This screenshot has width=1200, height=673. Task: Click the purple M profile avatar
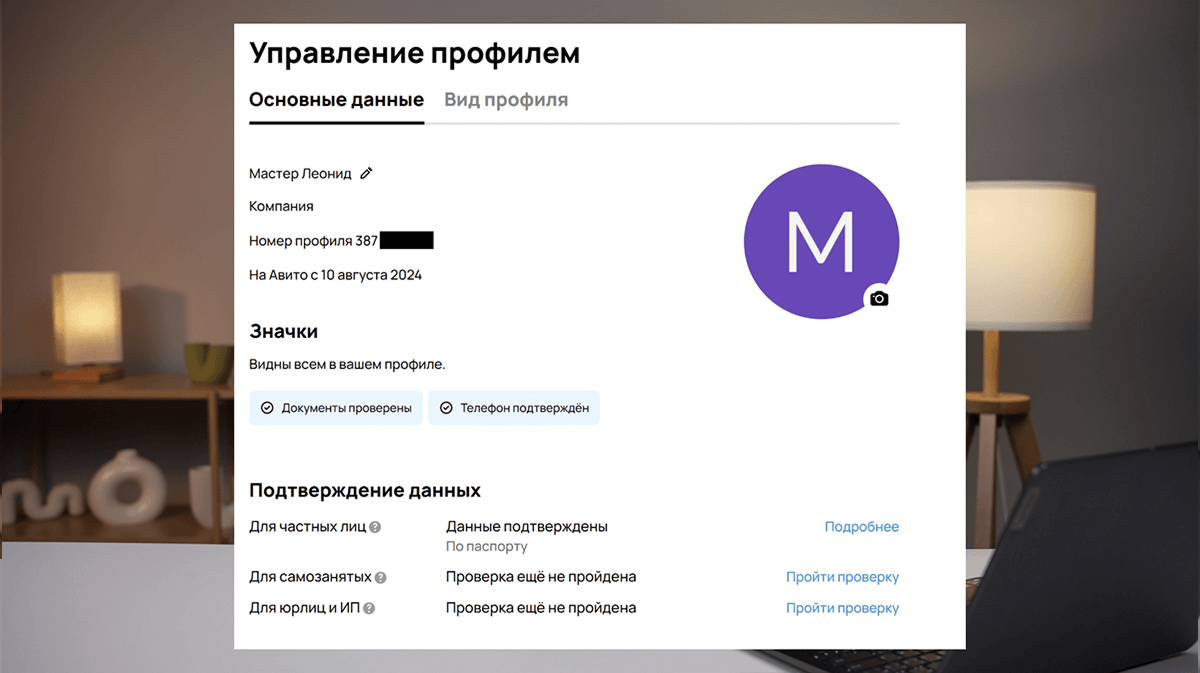(x=821, y=241)
